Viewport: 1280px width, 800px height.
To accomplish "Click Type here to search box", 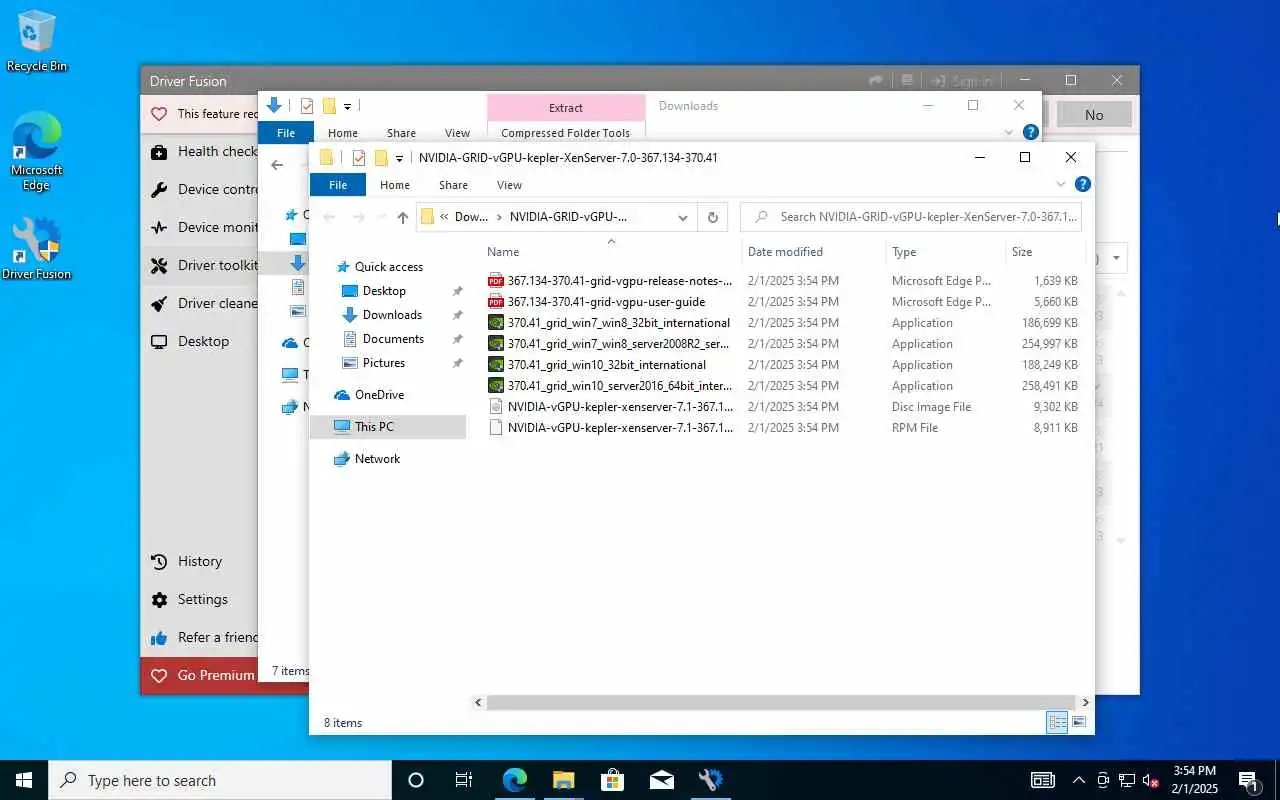I will point(220,780).
